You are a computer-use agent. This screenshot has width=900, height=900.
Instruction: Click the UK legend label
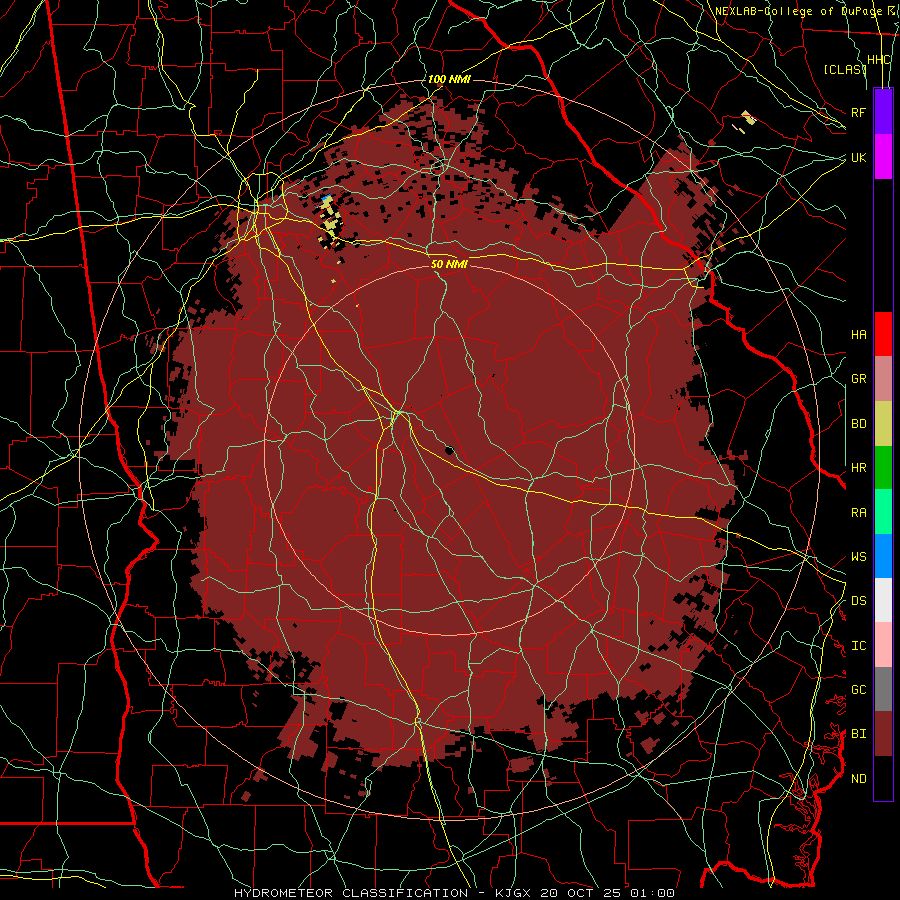click(858, 157)
